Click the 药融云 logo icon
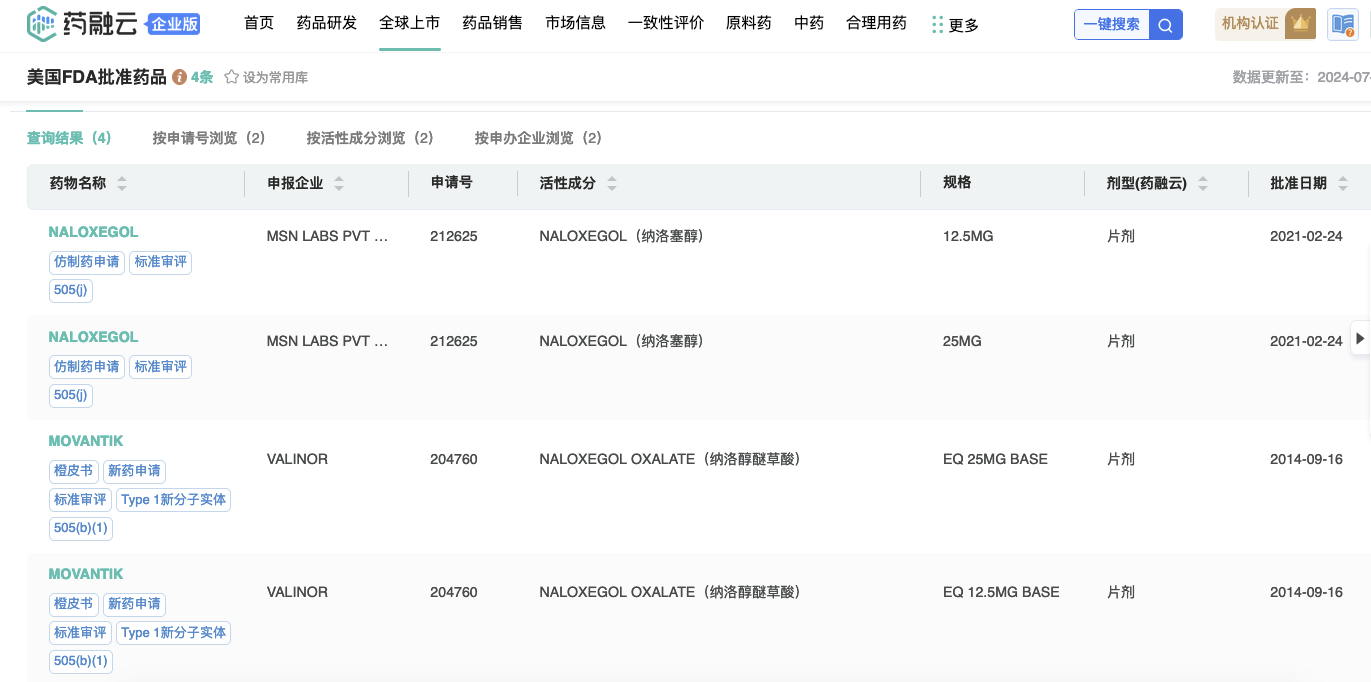The width and height of the screenshot is (1371, 682). tap(42, 22)
